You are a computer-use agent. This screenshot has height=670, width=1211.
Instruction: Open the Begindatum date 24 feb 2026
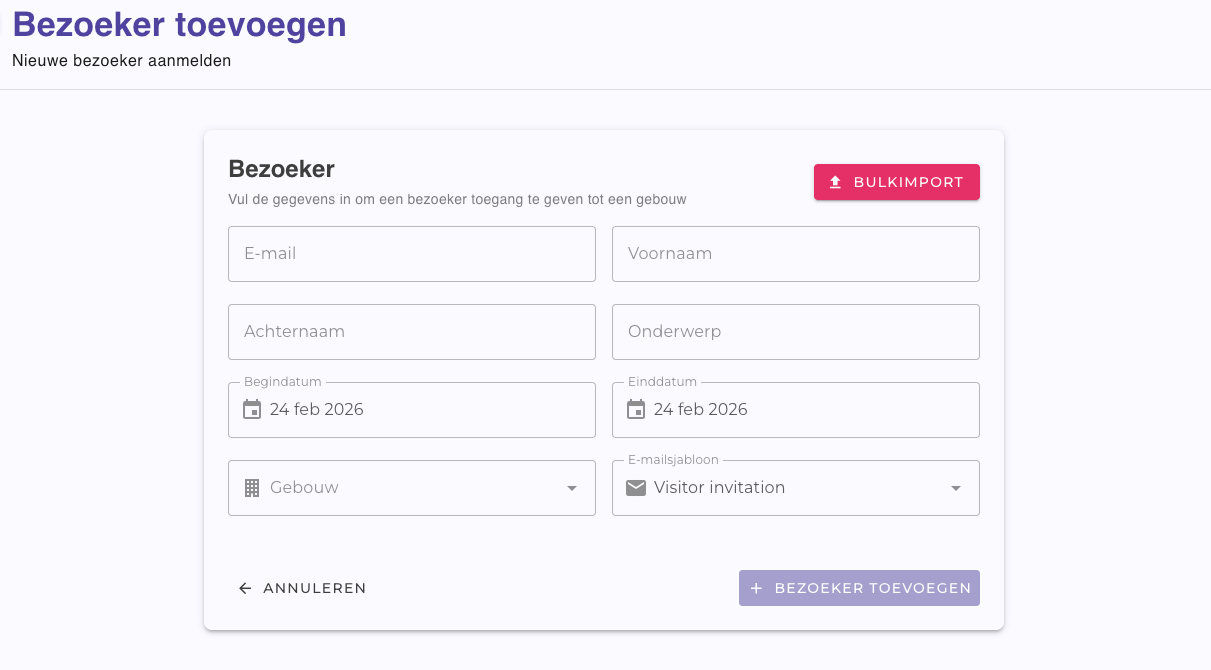pyautogui.click(x=317, y=409)
